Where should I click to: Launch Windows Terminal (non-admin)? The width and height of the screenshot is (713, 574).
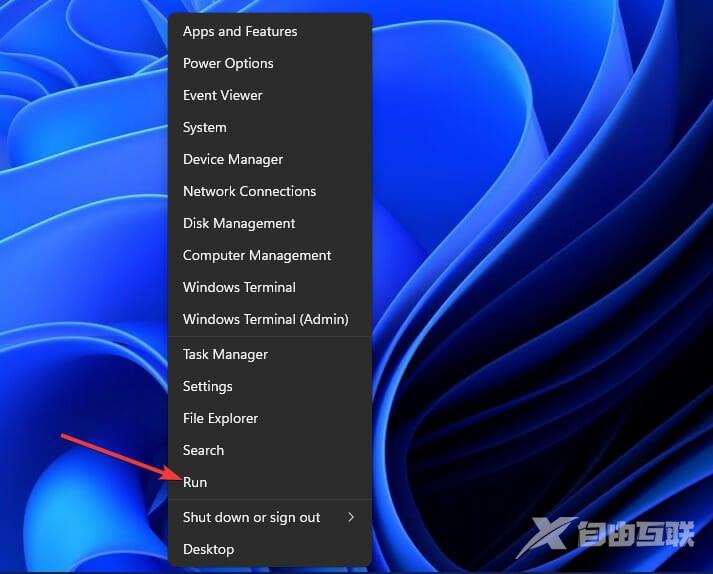[239, 287]
